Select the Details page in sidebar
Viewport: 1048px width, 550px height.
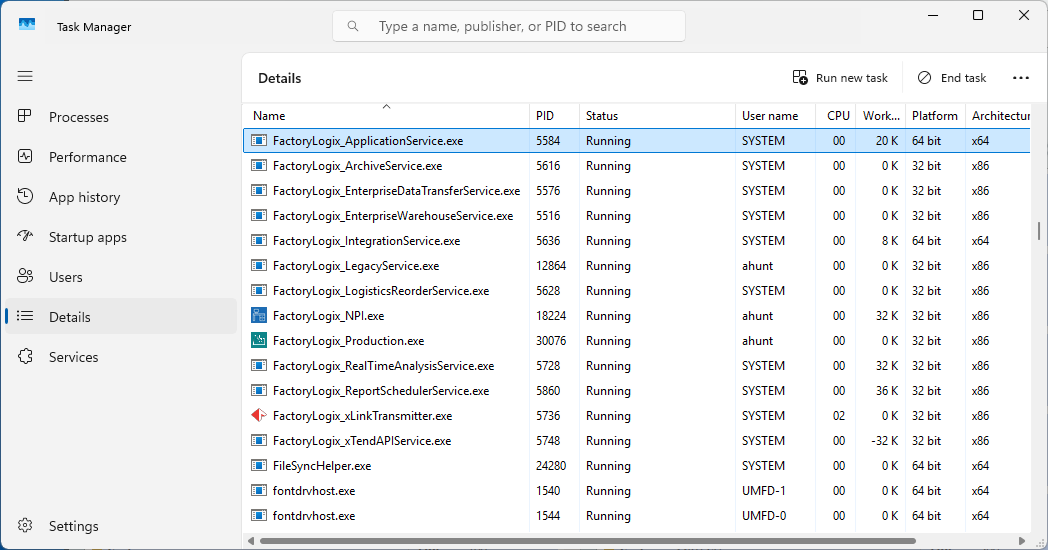coord(121,317)
